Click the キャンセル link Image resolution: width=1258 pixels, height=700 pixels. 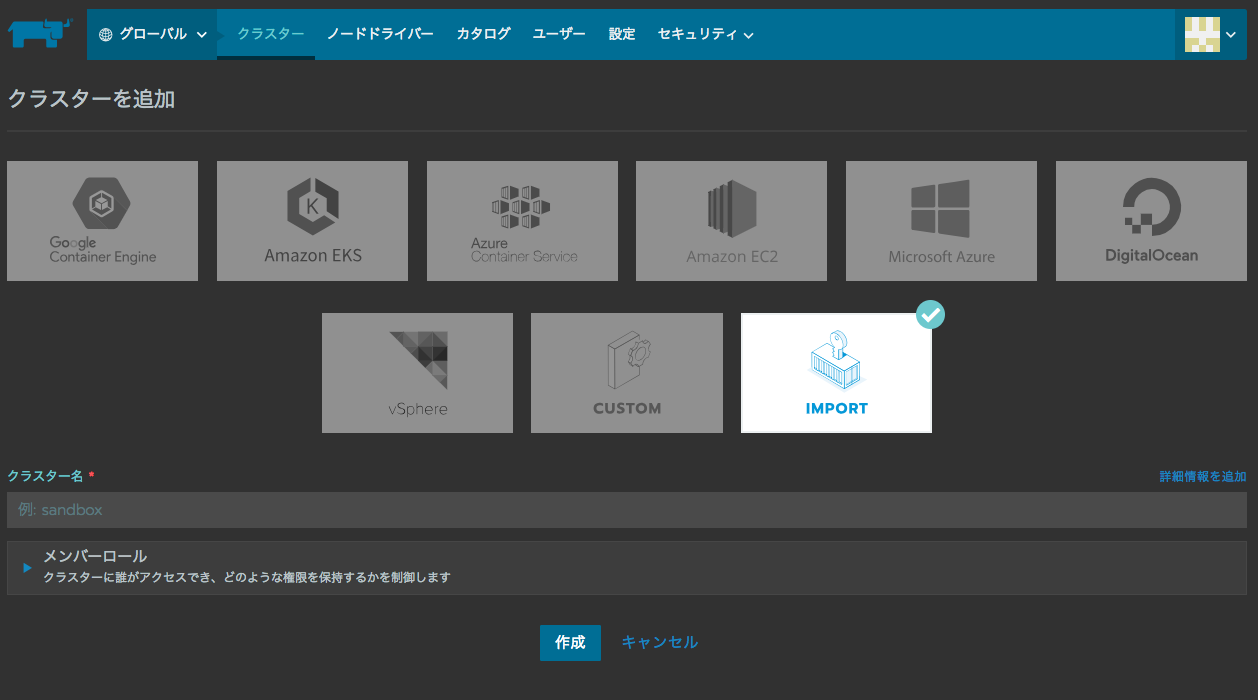click(660, 642)
